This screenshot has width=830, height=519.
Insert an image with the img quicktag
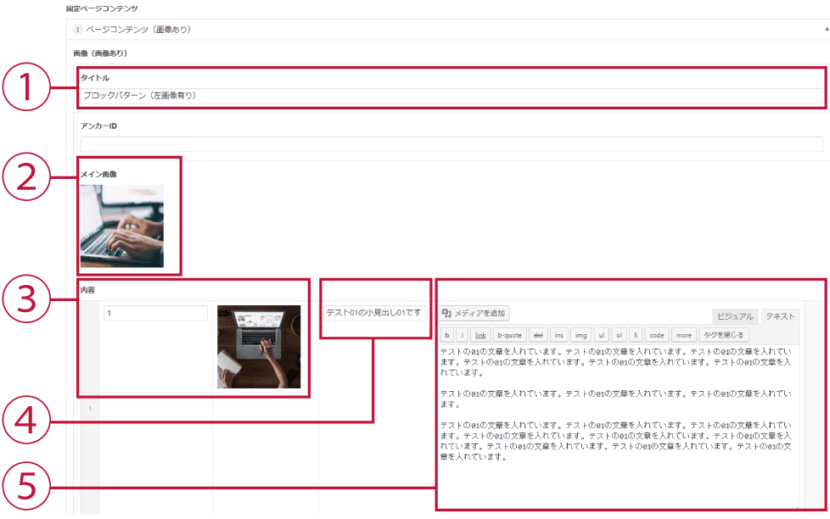580,335
